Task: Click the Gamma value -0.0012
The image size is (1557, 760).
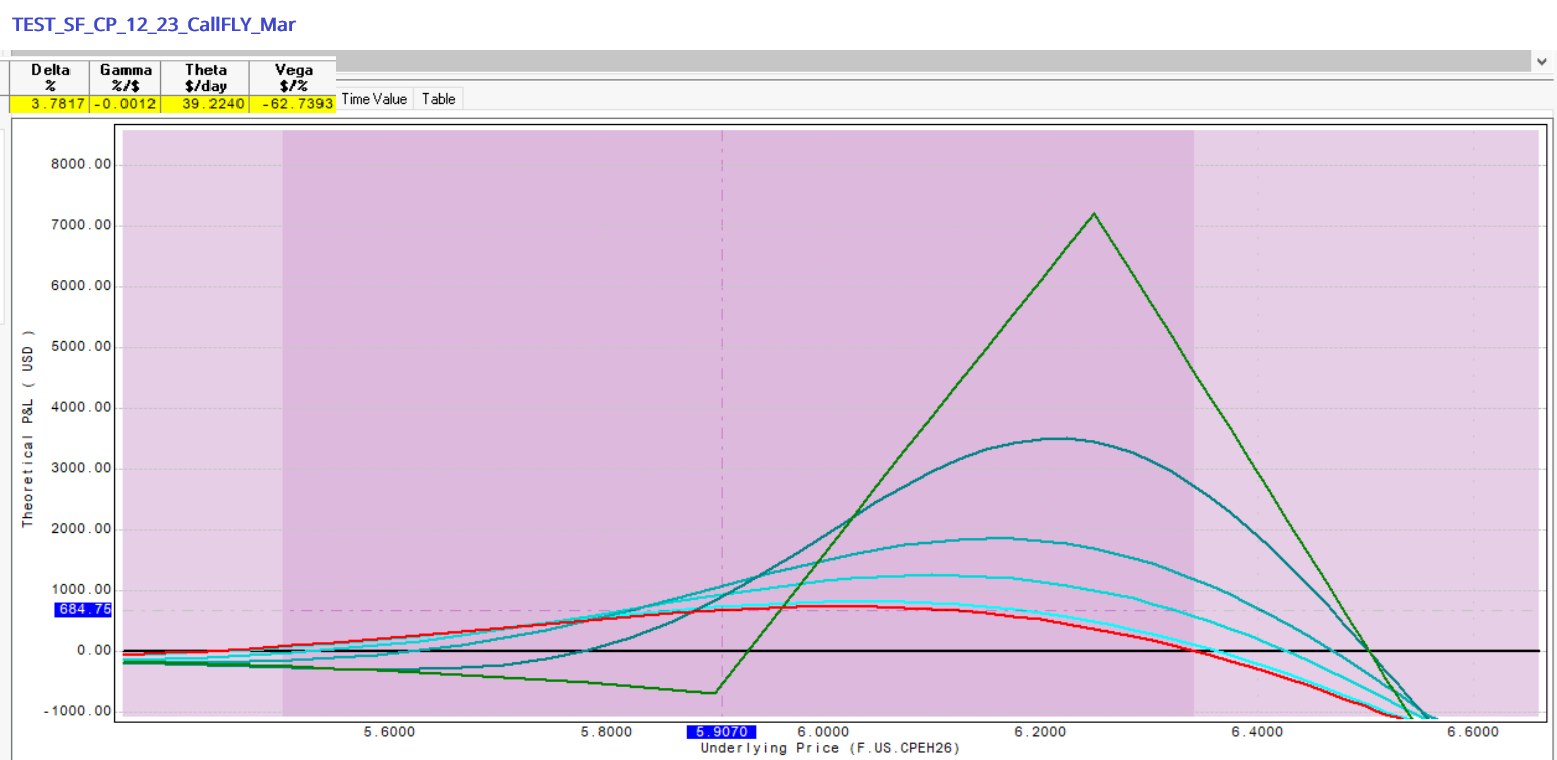Action: pos(126,103)
